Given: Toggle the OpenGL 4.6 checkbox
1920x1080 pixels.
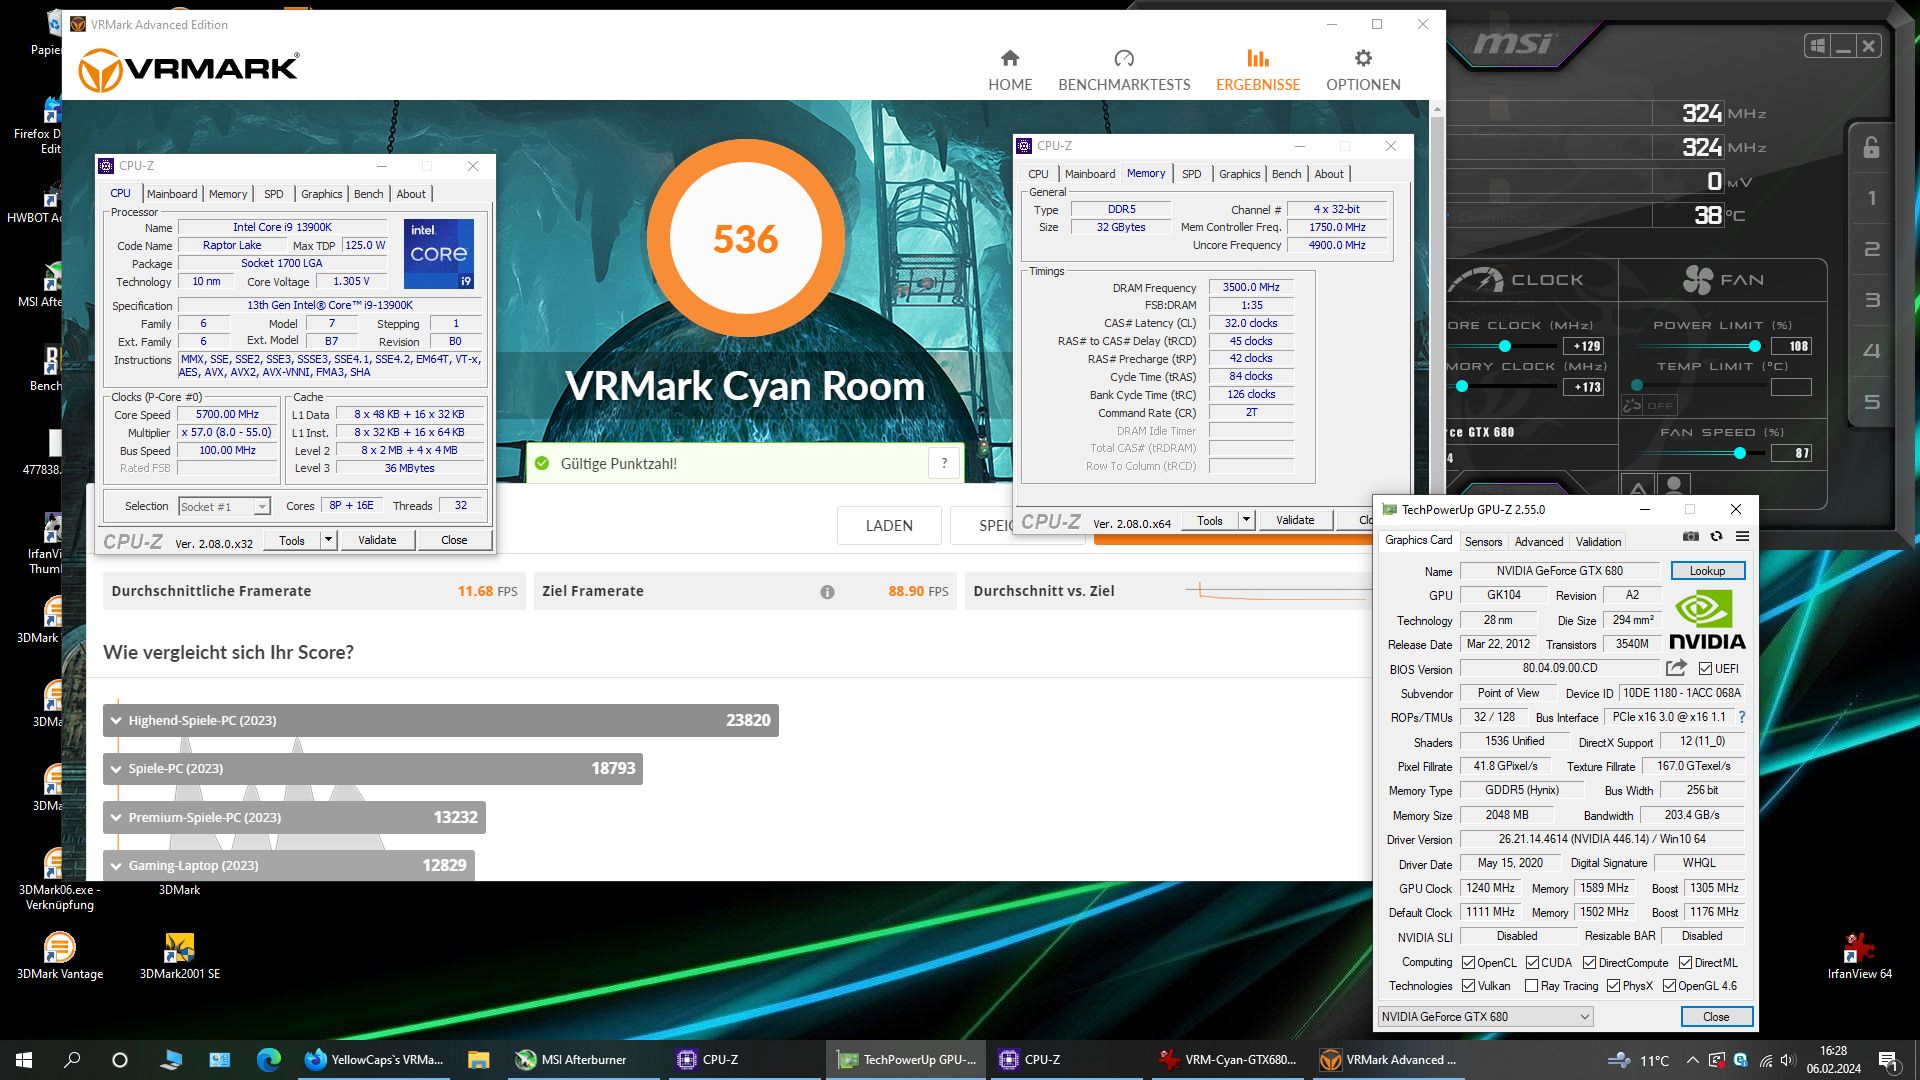Looking at the screenshot, I should click(1669, 986).
